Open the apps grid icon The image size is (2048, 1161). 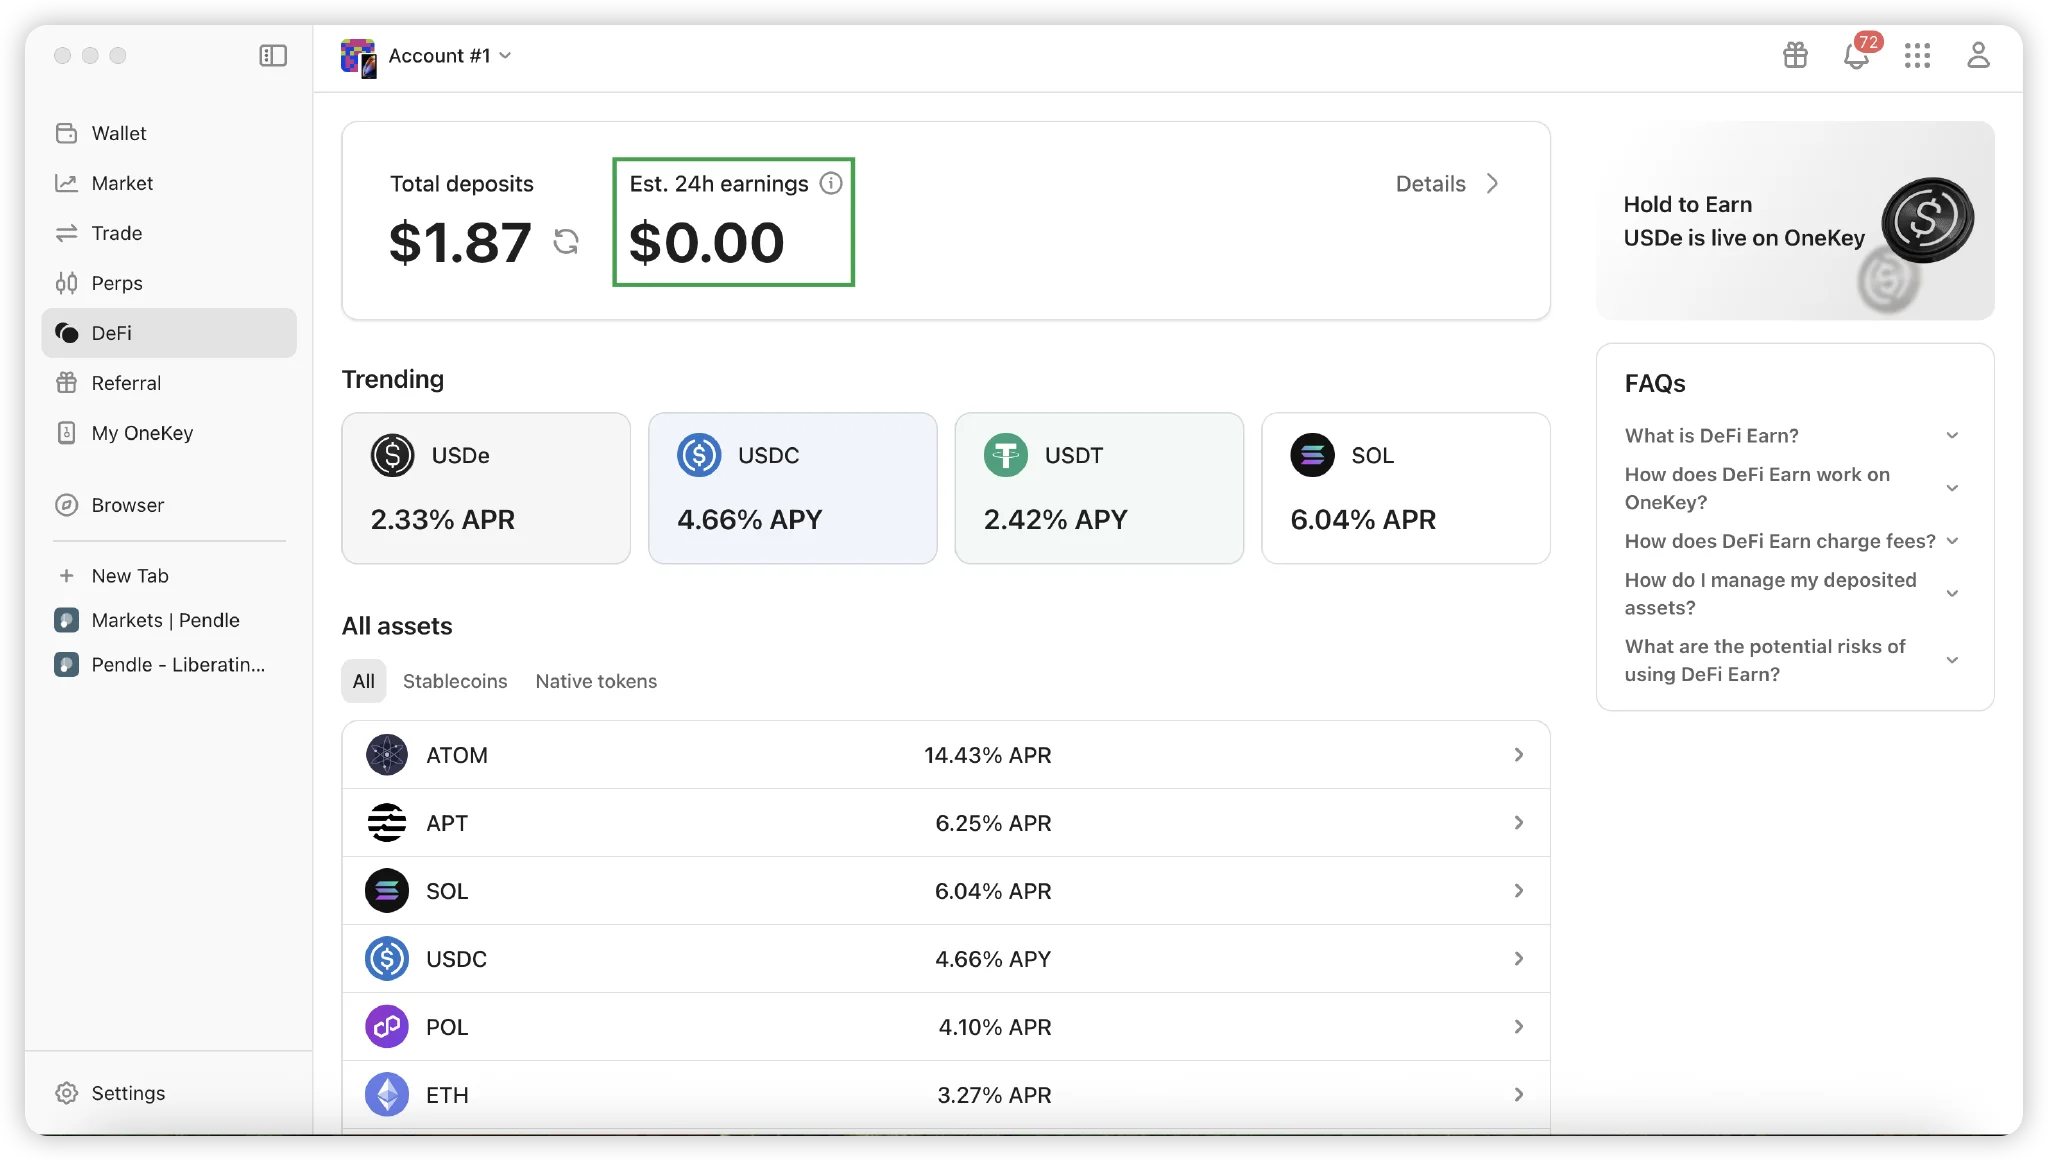coord(1917,56)
